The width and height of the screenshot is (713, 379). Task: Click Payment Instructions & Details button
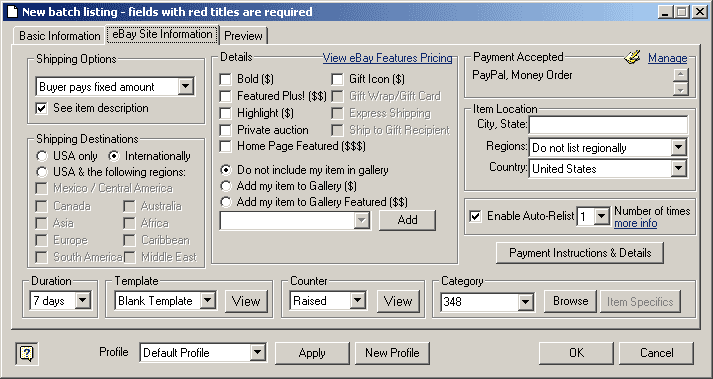coord(580,253)
